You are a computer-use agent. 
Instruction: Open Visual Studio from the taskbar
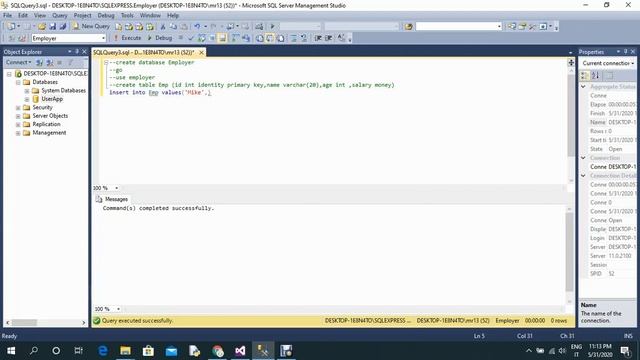pos(240,351)
